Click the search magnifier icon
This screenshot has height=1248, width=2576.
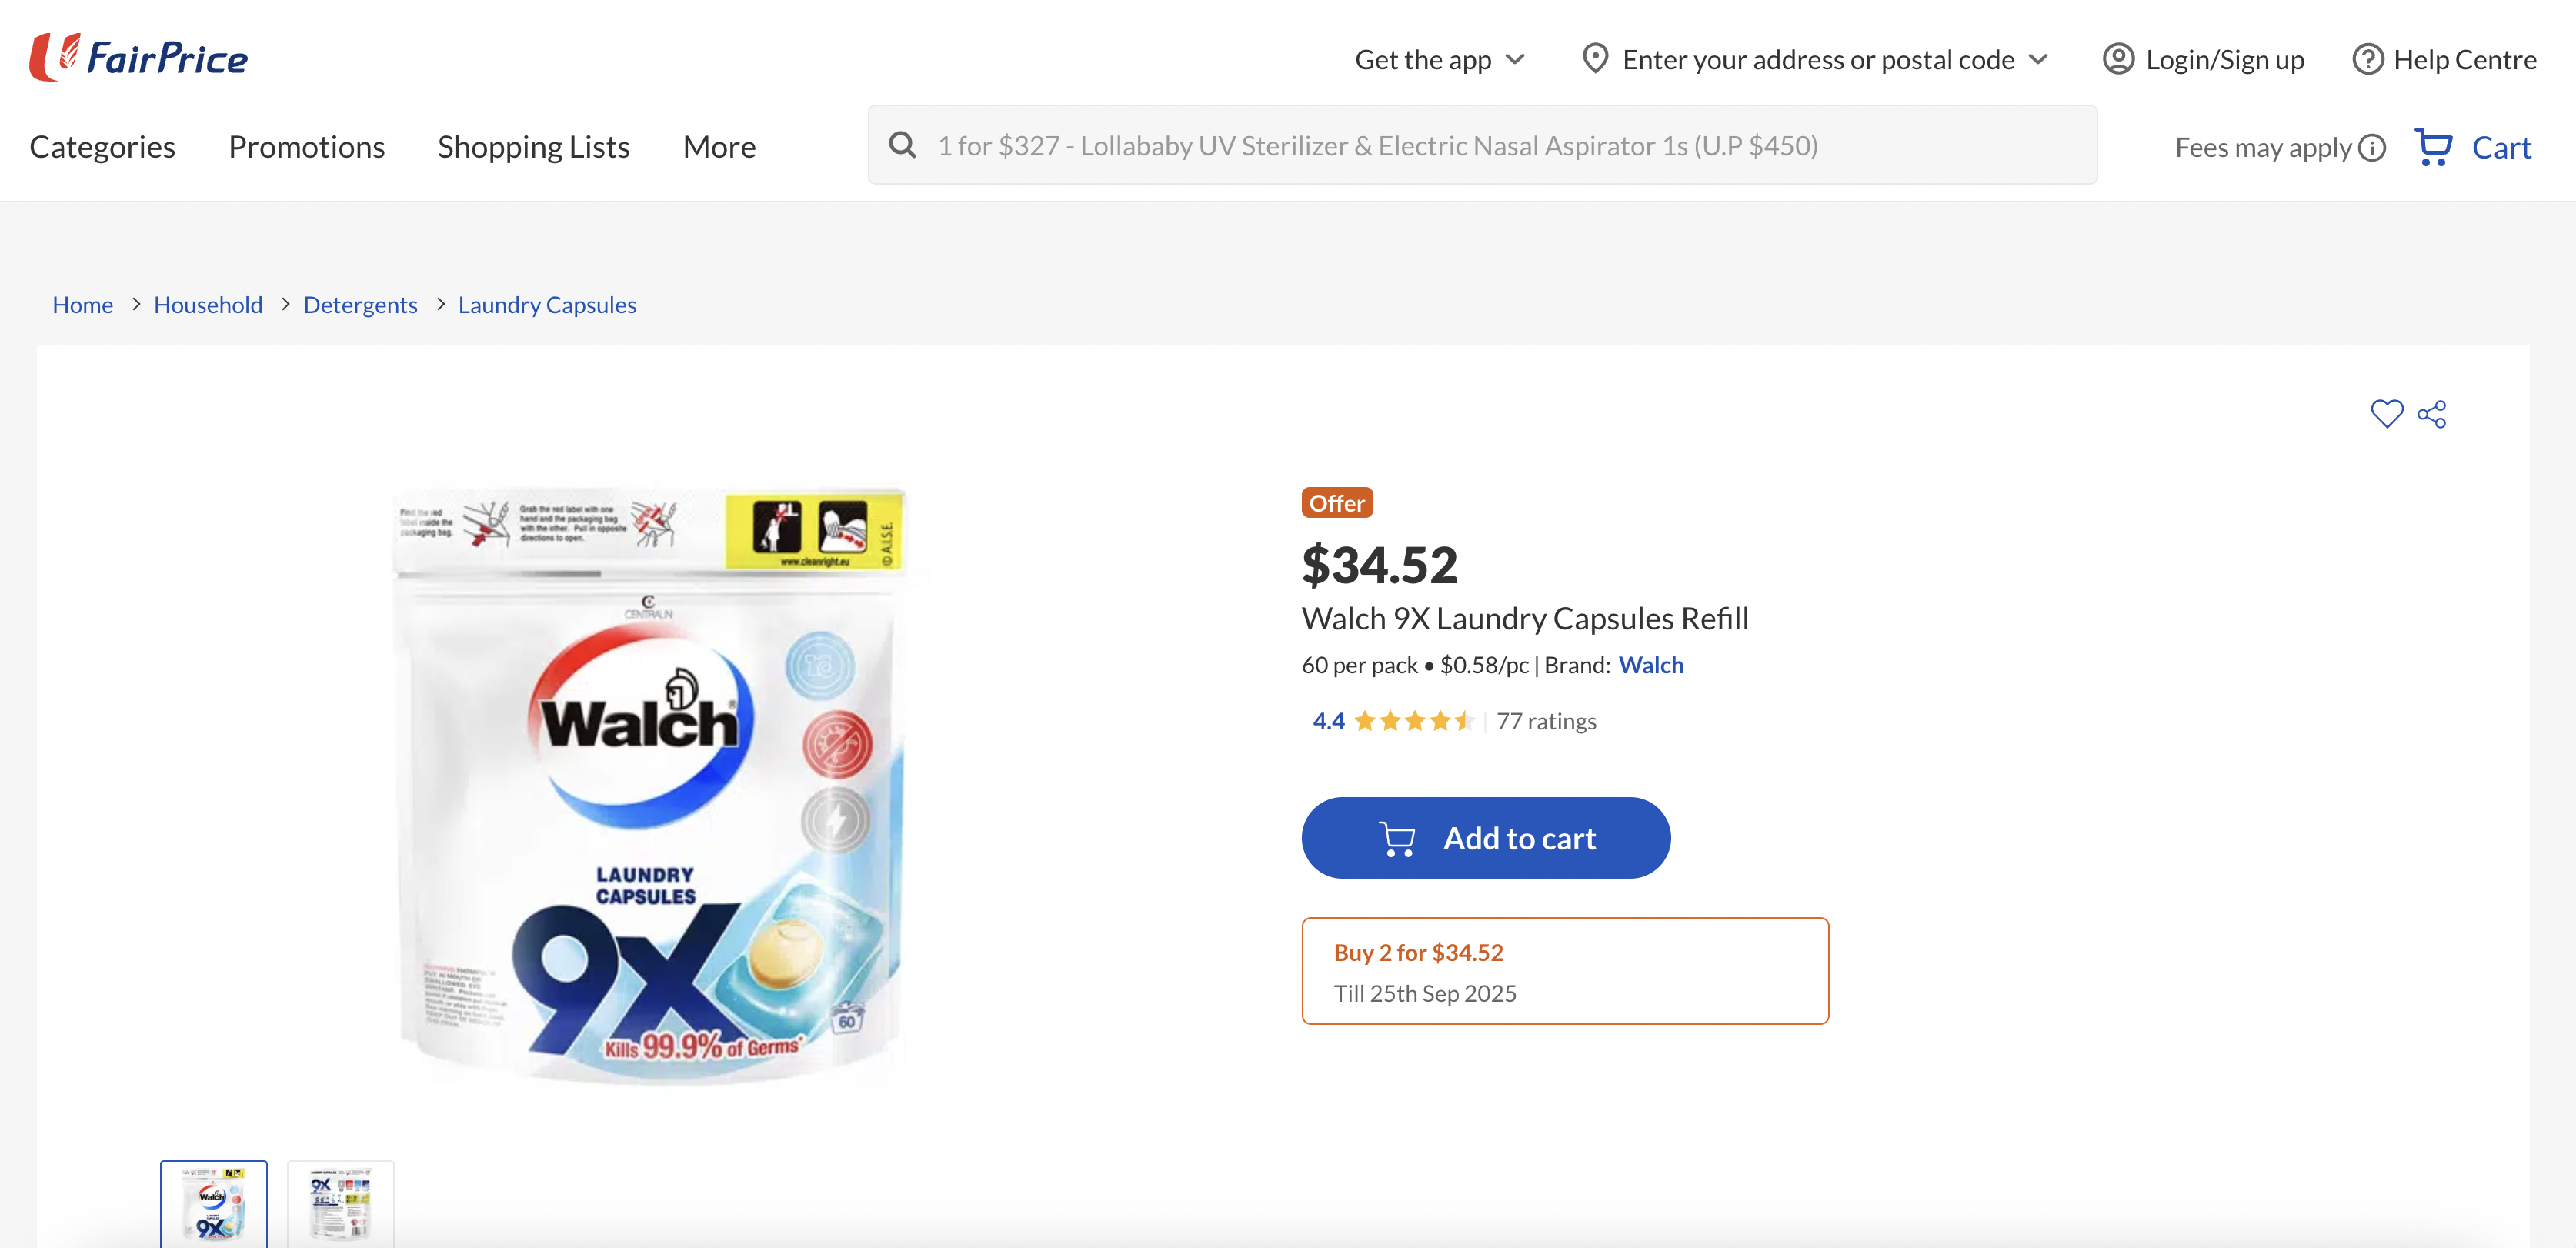point(902,146)
